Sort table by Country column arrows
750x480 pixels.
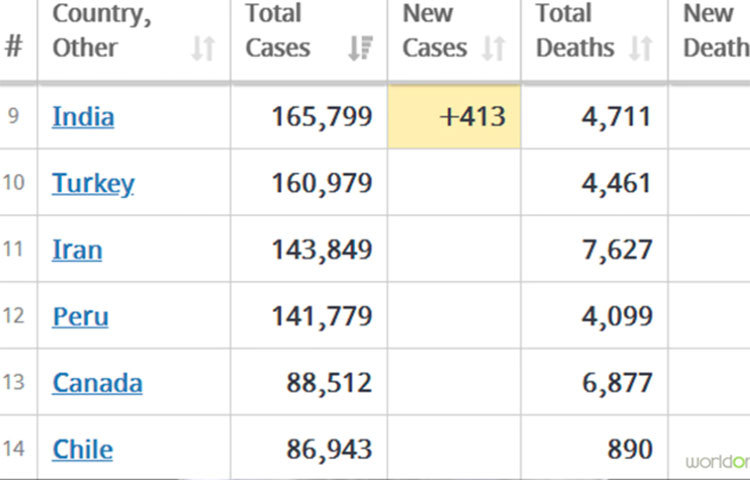click(x=203, y=48)
